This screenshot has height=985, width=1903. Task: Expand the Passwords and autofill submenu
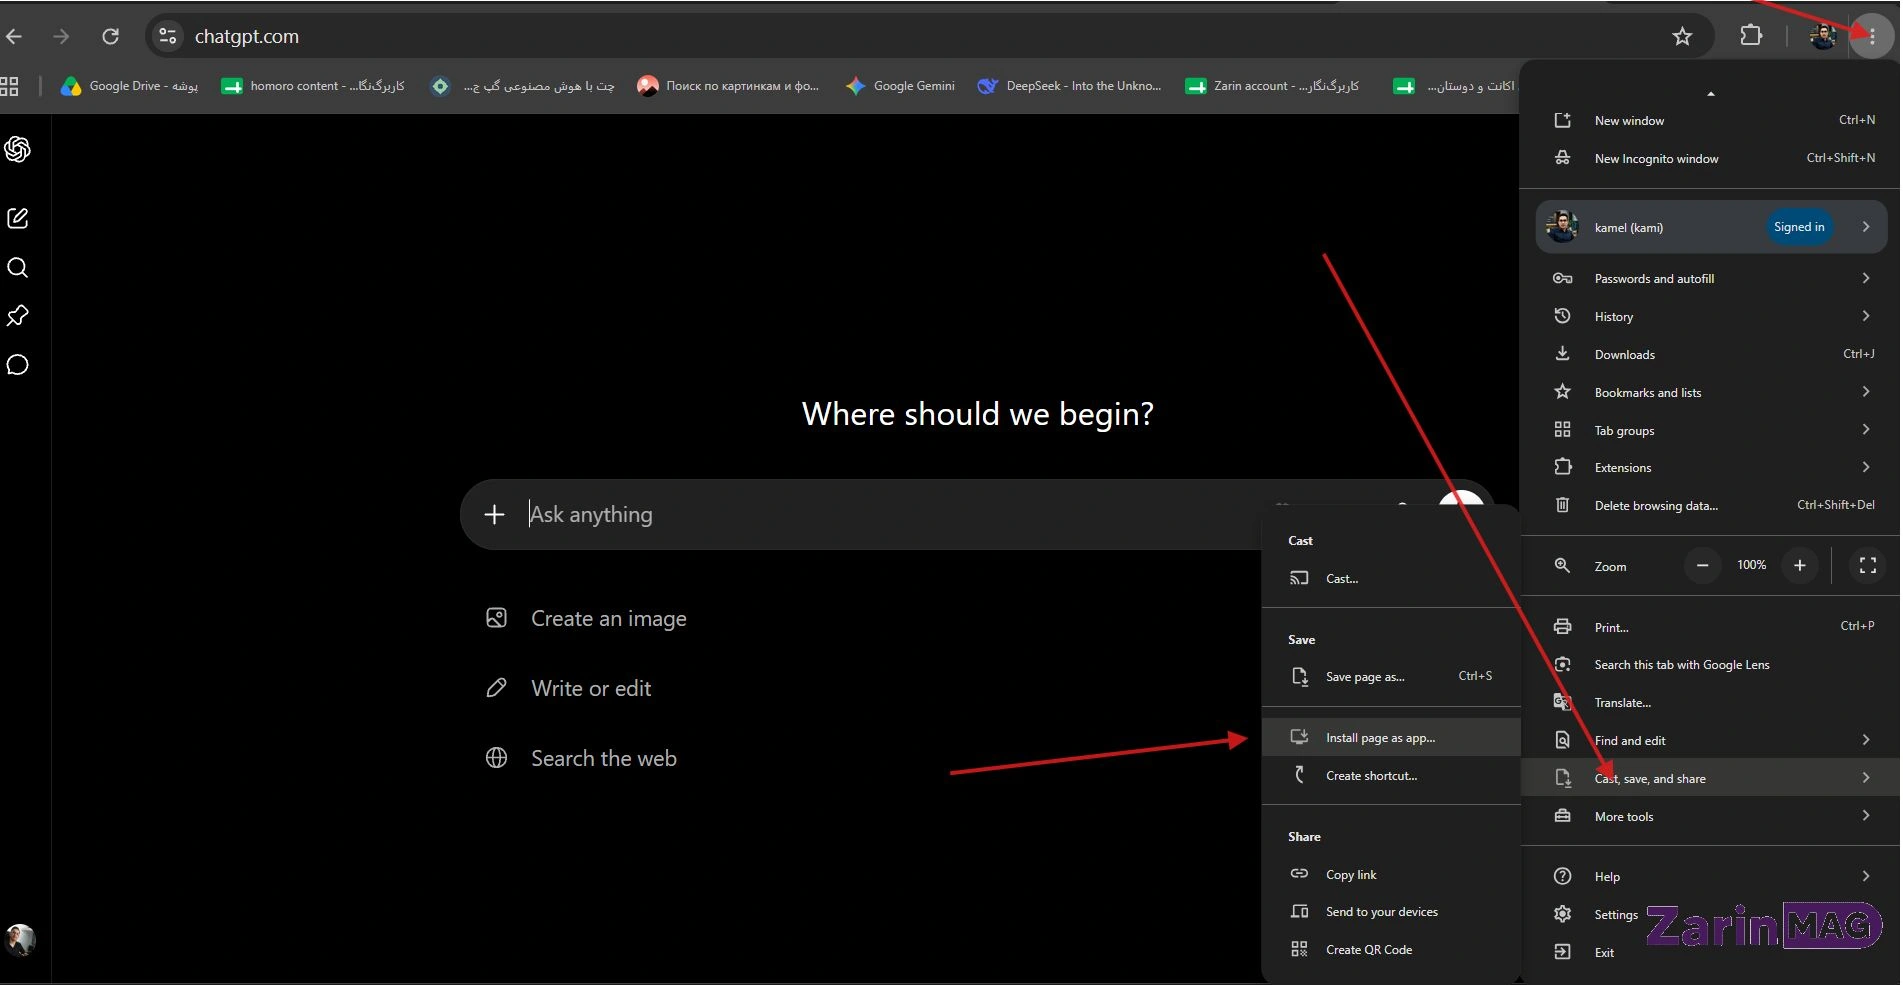tap(1711, 279)
